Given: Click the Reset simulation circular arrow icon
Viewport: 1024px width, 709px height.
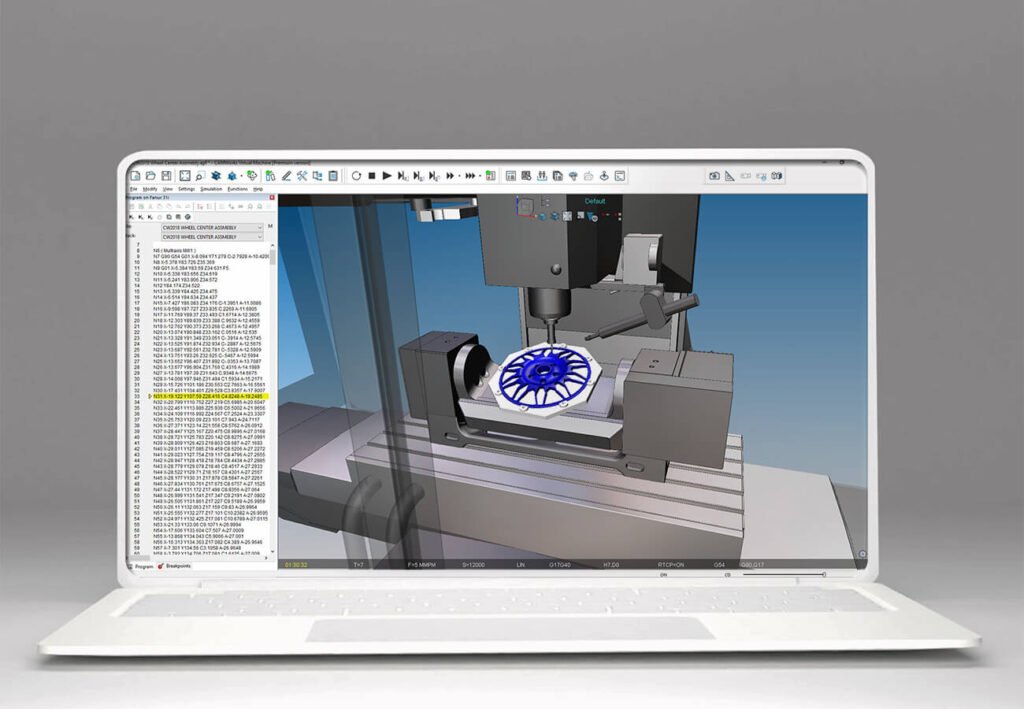Looking at the screenshot, I should point(356,176).
